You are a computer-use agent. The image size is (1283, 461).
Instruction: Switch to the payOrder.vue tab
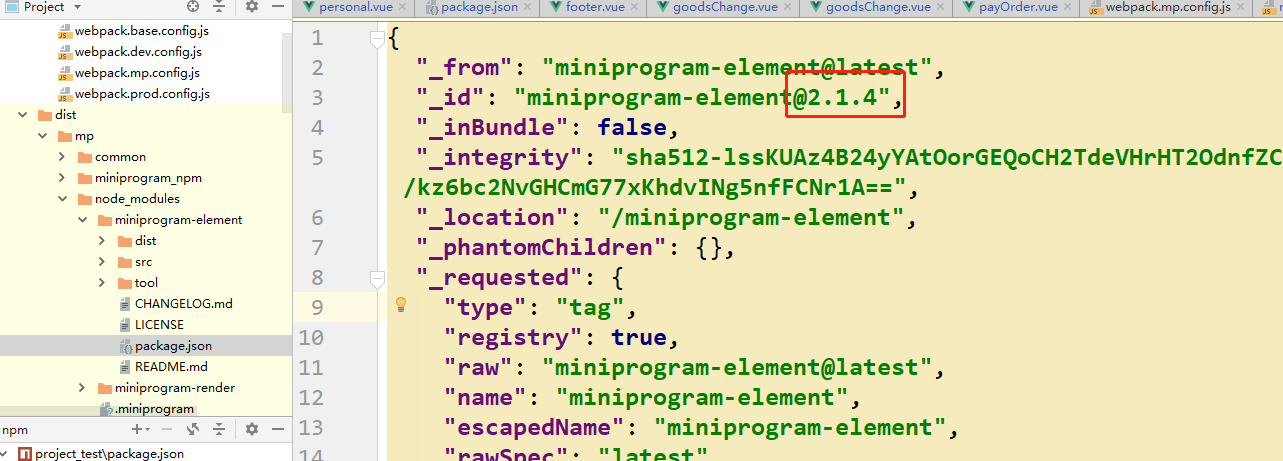1018,7
